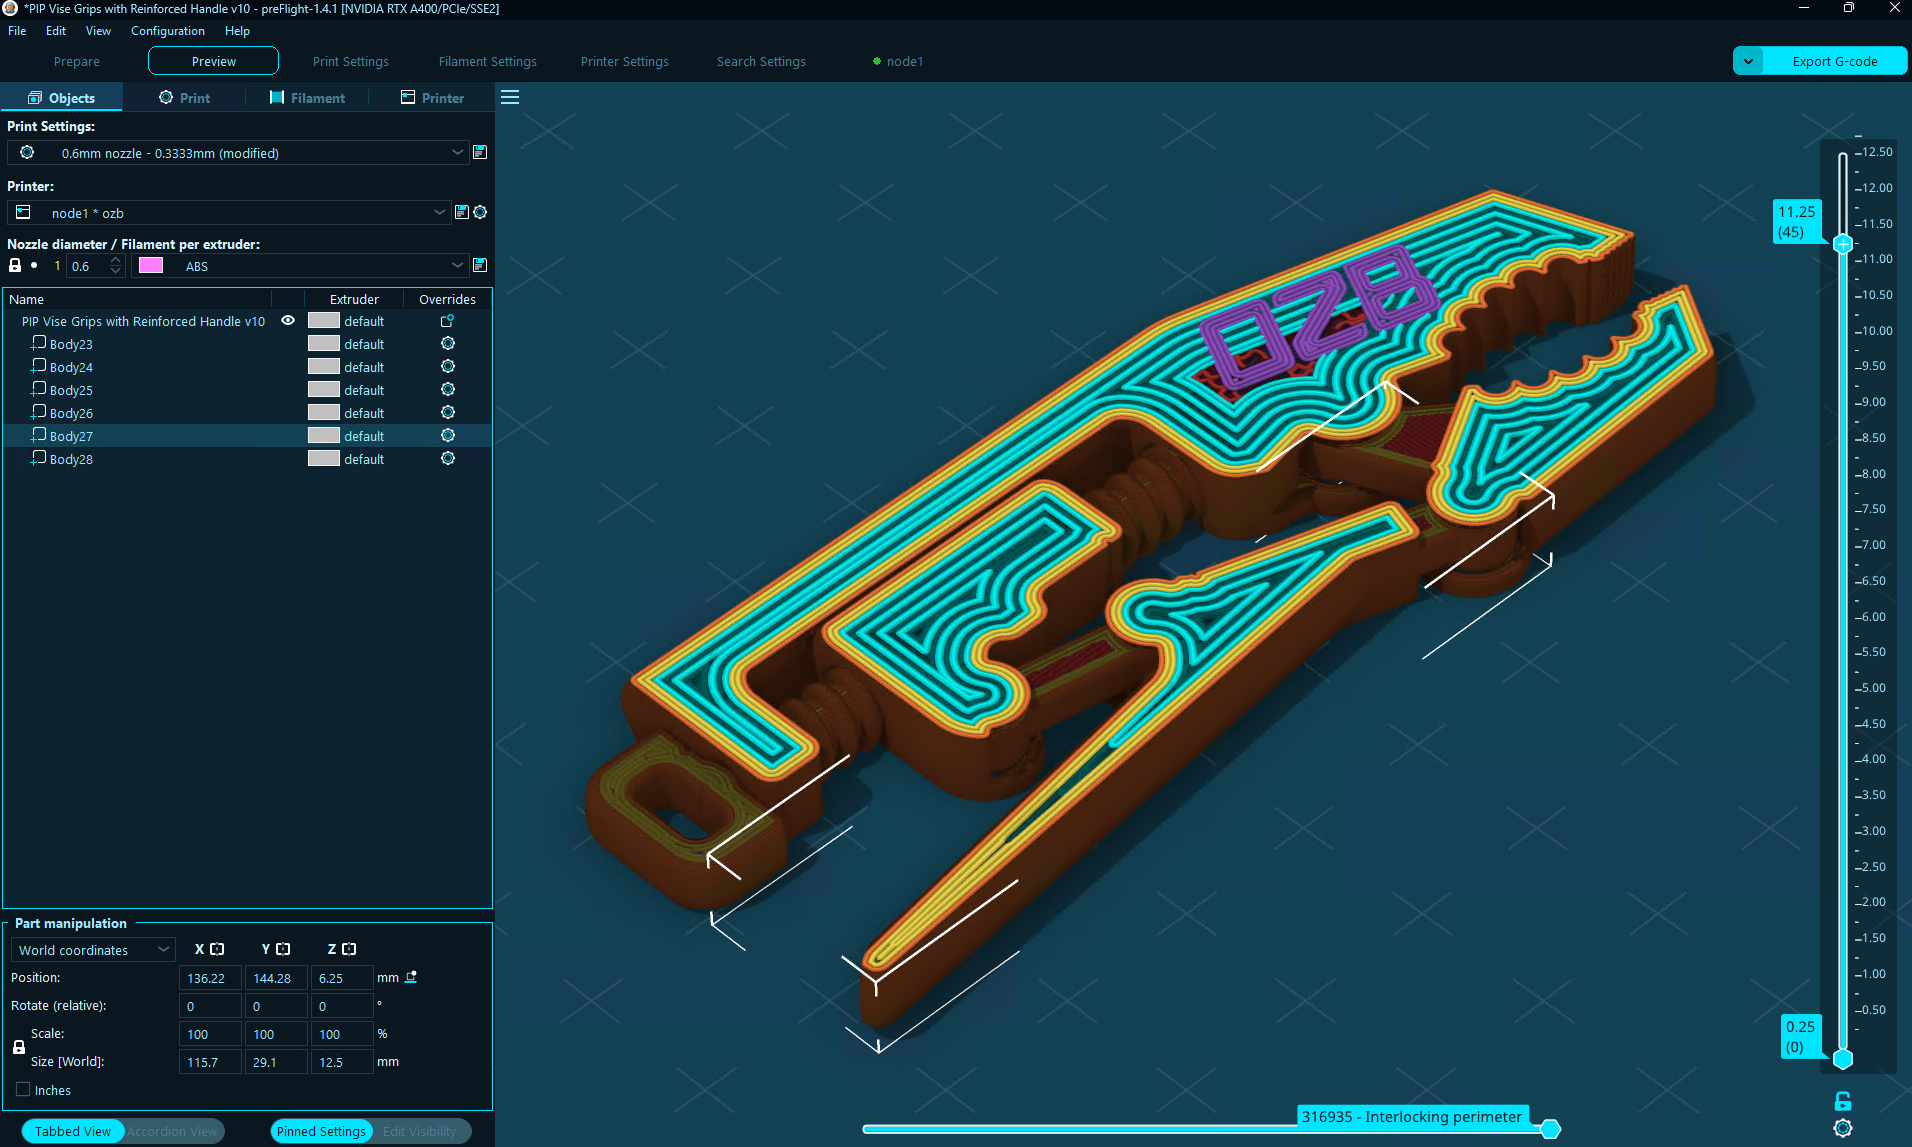Screen dimensions: 1912x1147
Task: Click the print settings gear icon in preset box
Action: pos(27,152)
